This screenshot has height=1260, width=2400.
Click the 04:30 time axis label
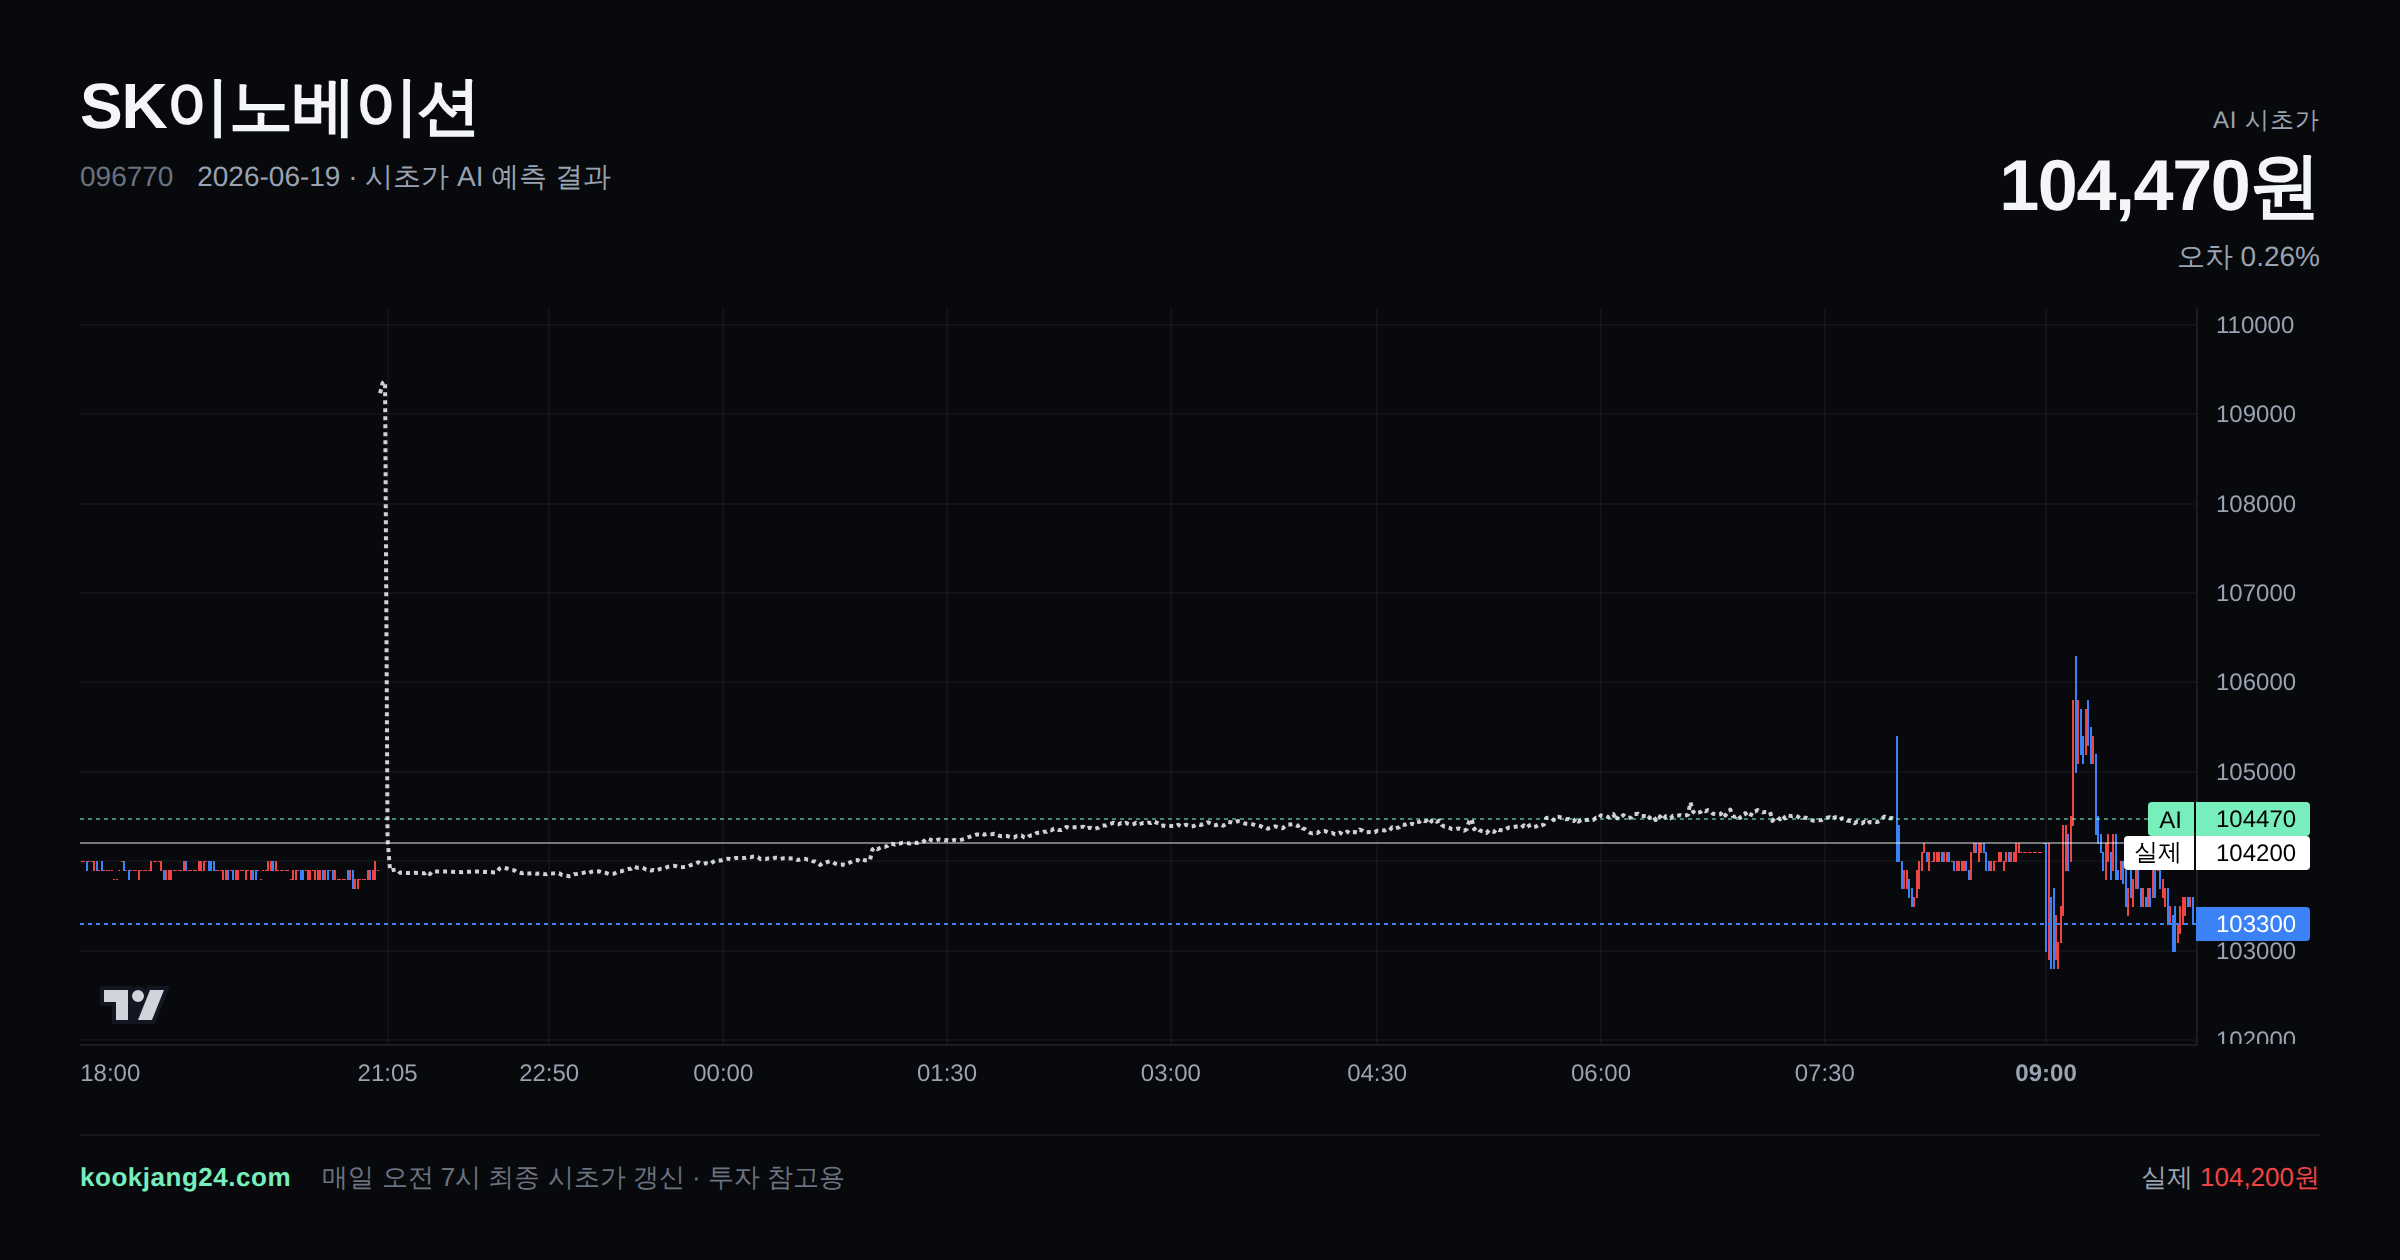(x=1377, y=1073)
